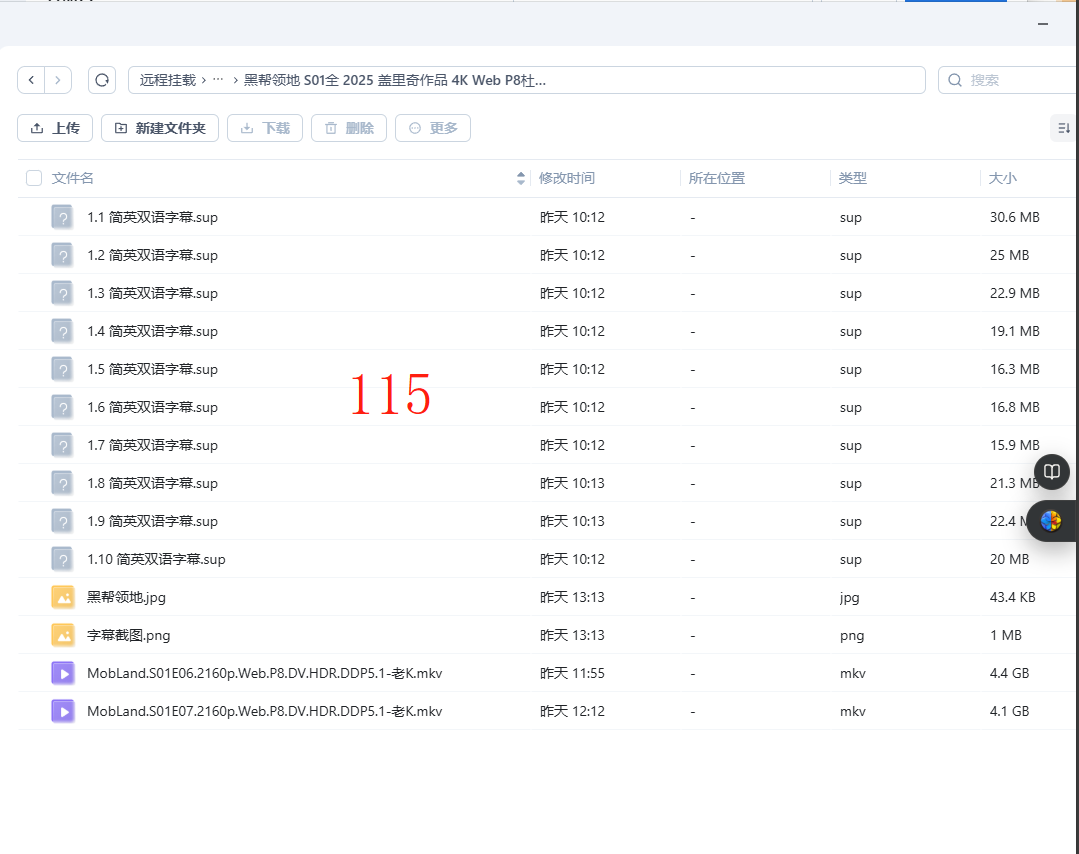Click file icon of 1.4 简英双语字幕.sup
The image size is (1079, 854).
(x=63, y=331)
